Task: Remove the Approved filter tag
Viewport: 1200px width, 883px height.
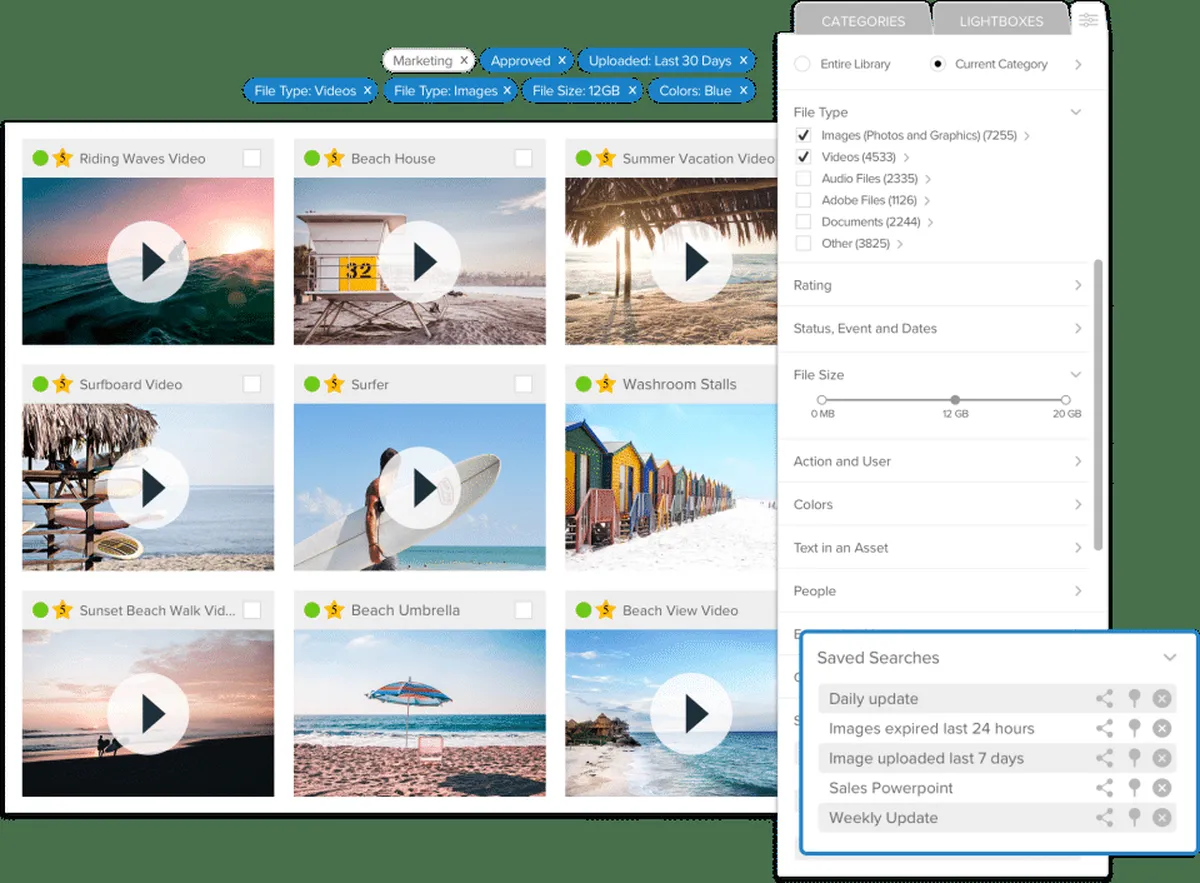Action: 562,61
